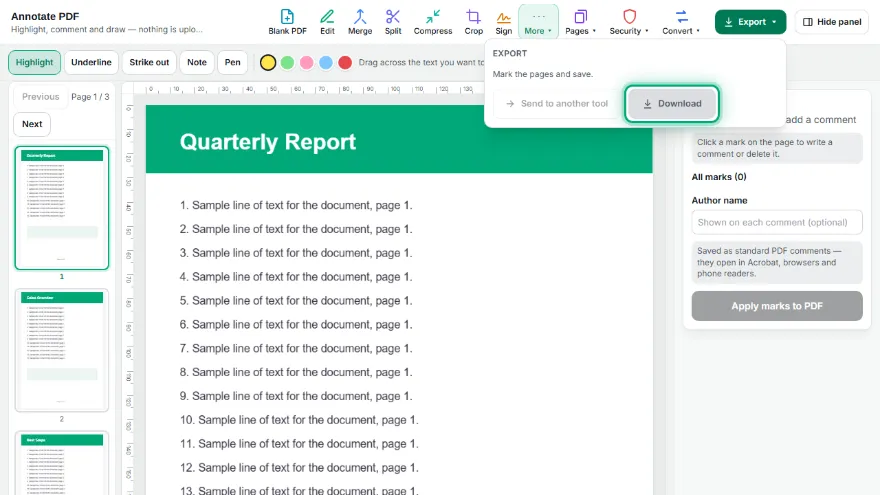Open the Sign tool

click(x=503, y=22)
